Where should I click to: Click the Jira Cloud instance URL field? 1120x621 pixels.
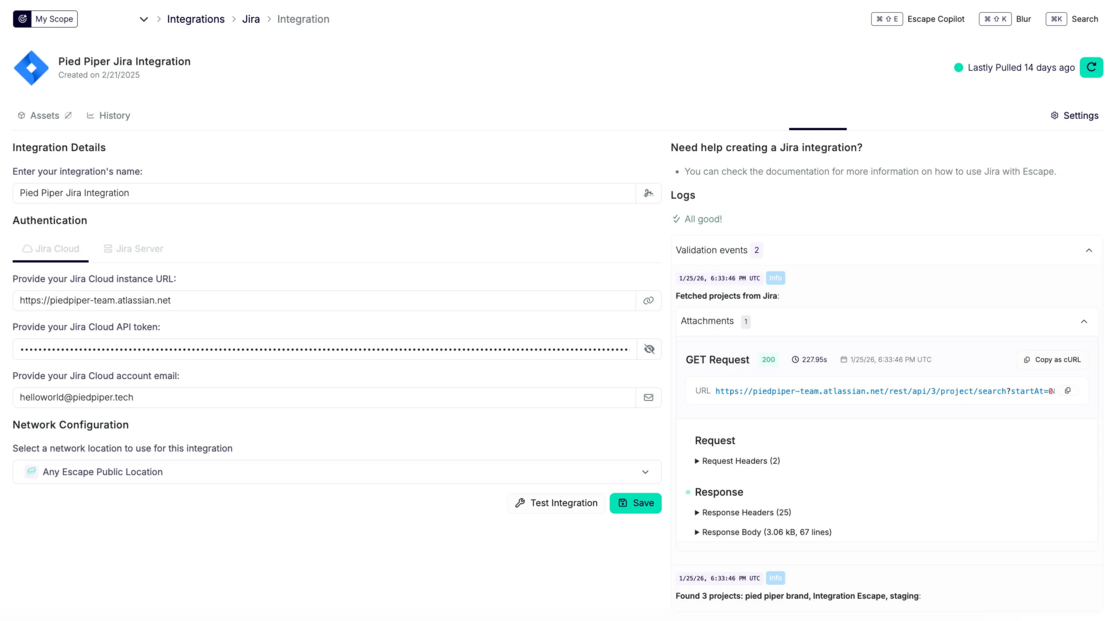(324, 301)
